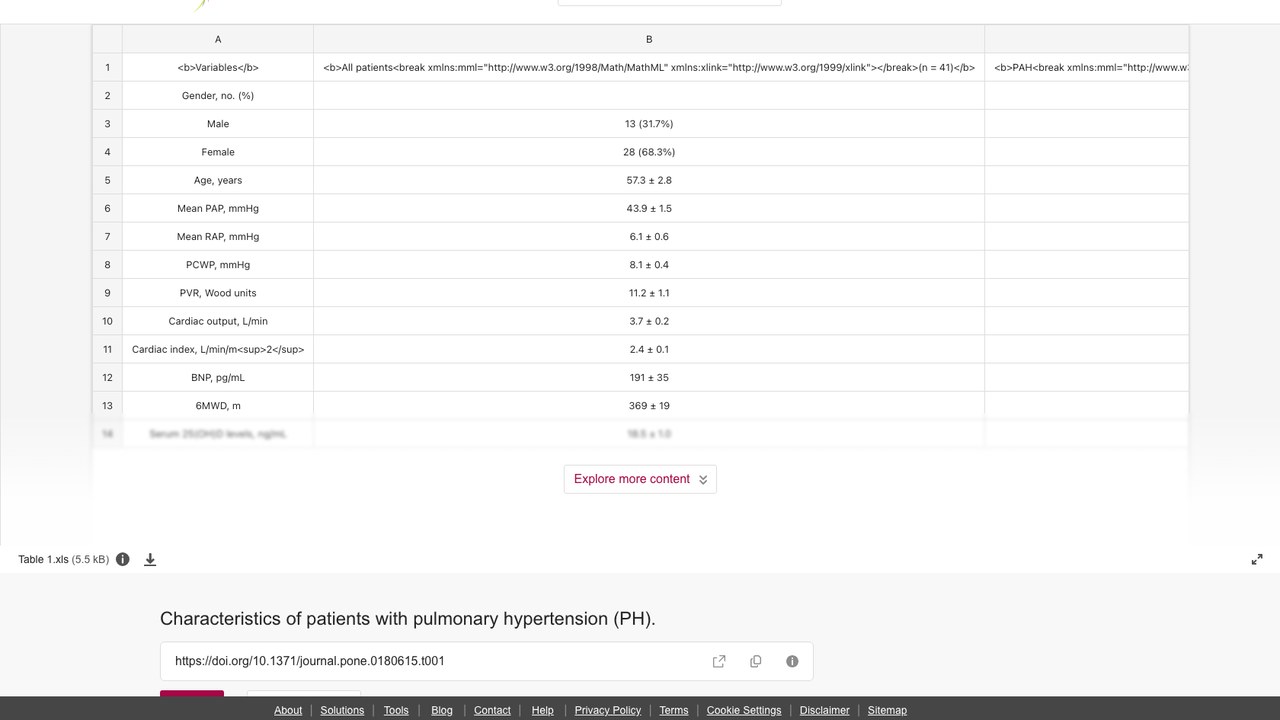Open Tools footer link
This screenshot has height=720, width=1280.
pos(396,710)
